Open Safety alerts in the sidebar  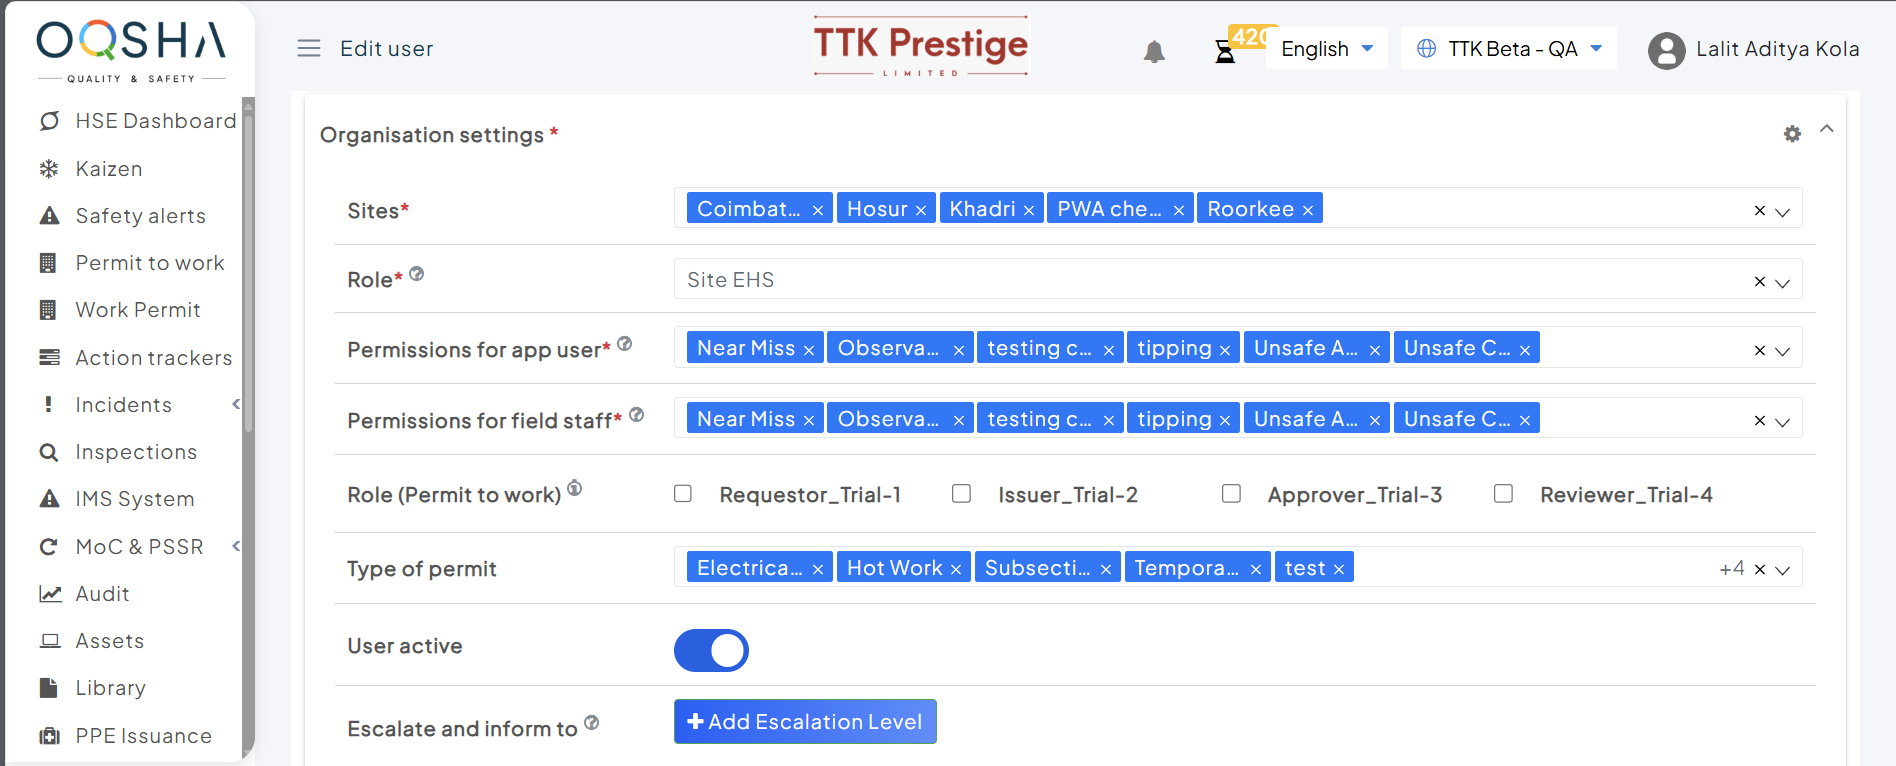click(x=140, y=216)
